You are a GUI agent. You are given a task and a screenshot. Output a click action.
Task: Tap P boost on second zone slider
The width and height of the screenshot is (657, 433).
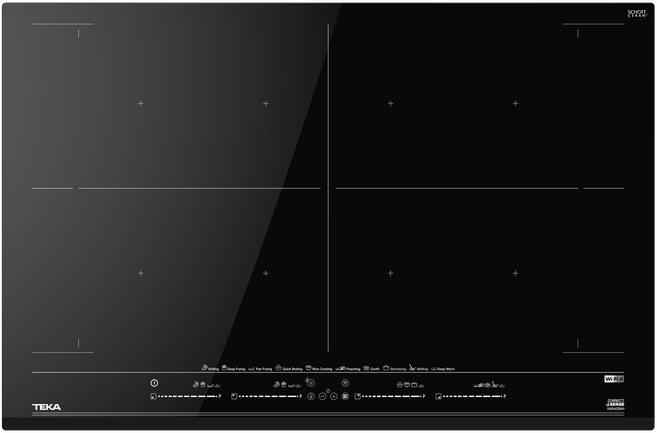[301, 396]
